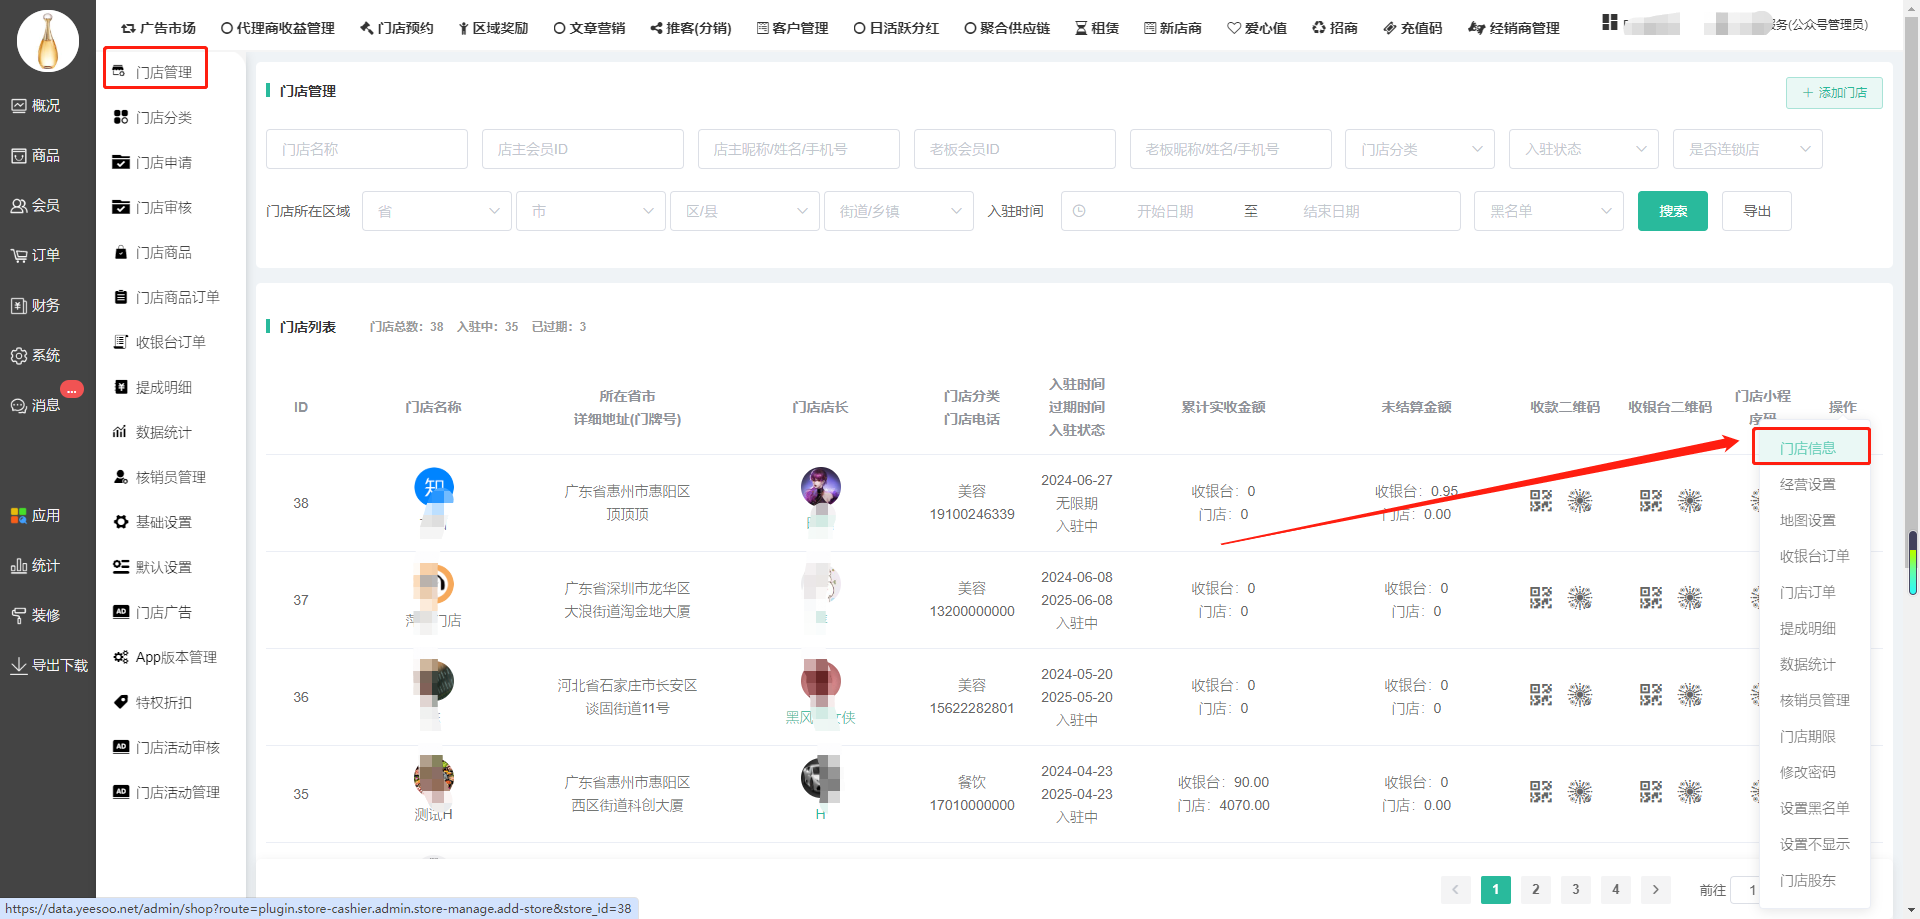Open 统计 statistics chart icon in sidebar
The height and width of the screenshot is (919, 1920).
click(19, 566)
